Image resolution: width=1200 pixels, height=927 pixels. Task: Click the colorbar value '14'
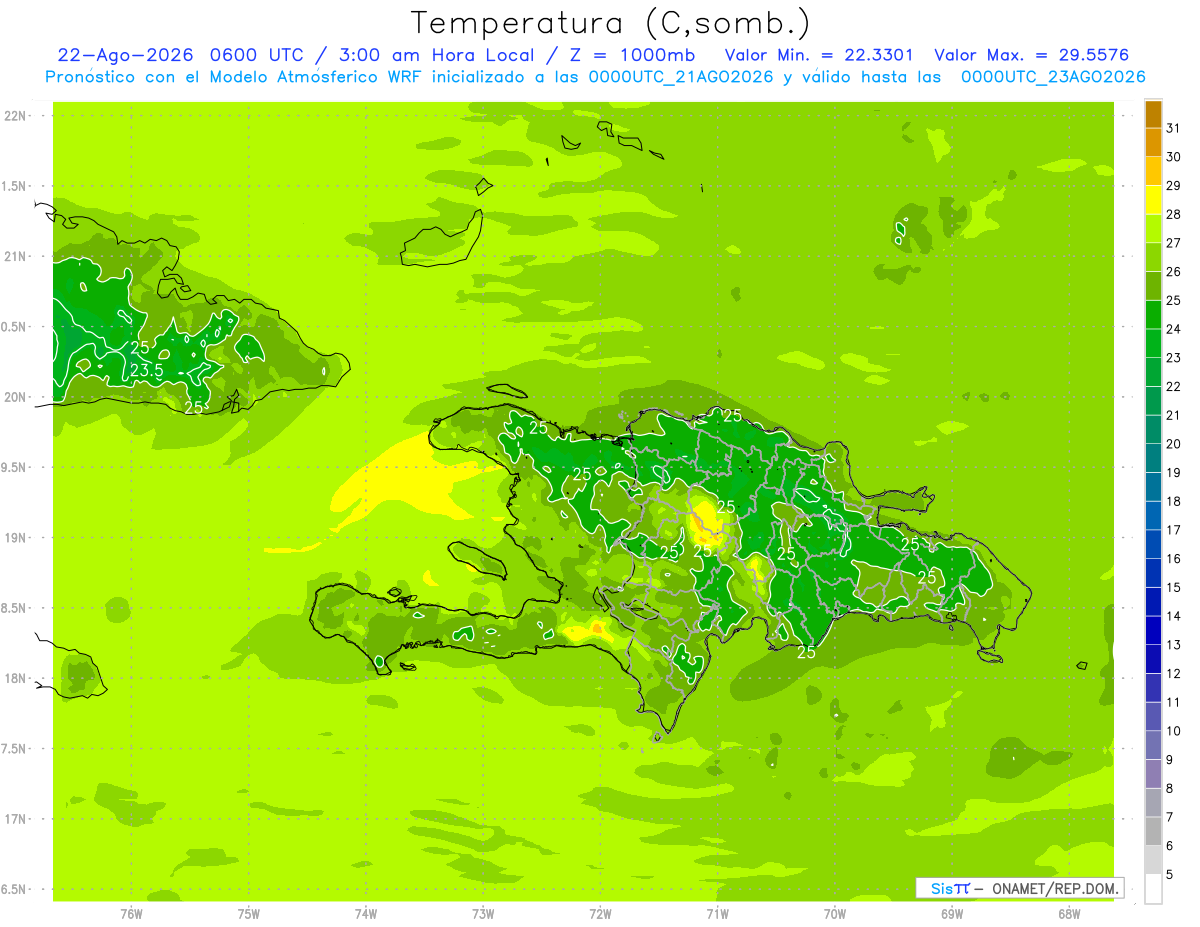[1173, 616]
